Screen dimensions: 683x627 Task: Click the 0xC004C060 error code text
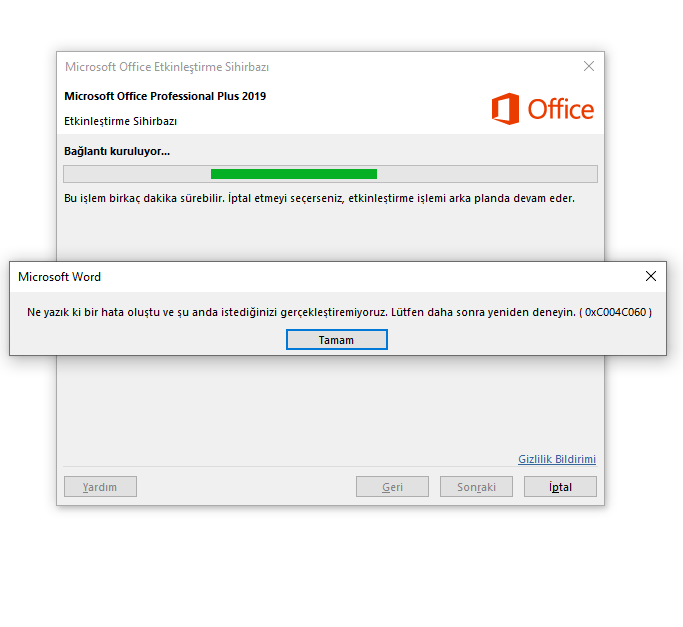pyautogui.click(x=615, y=312)
